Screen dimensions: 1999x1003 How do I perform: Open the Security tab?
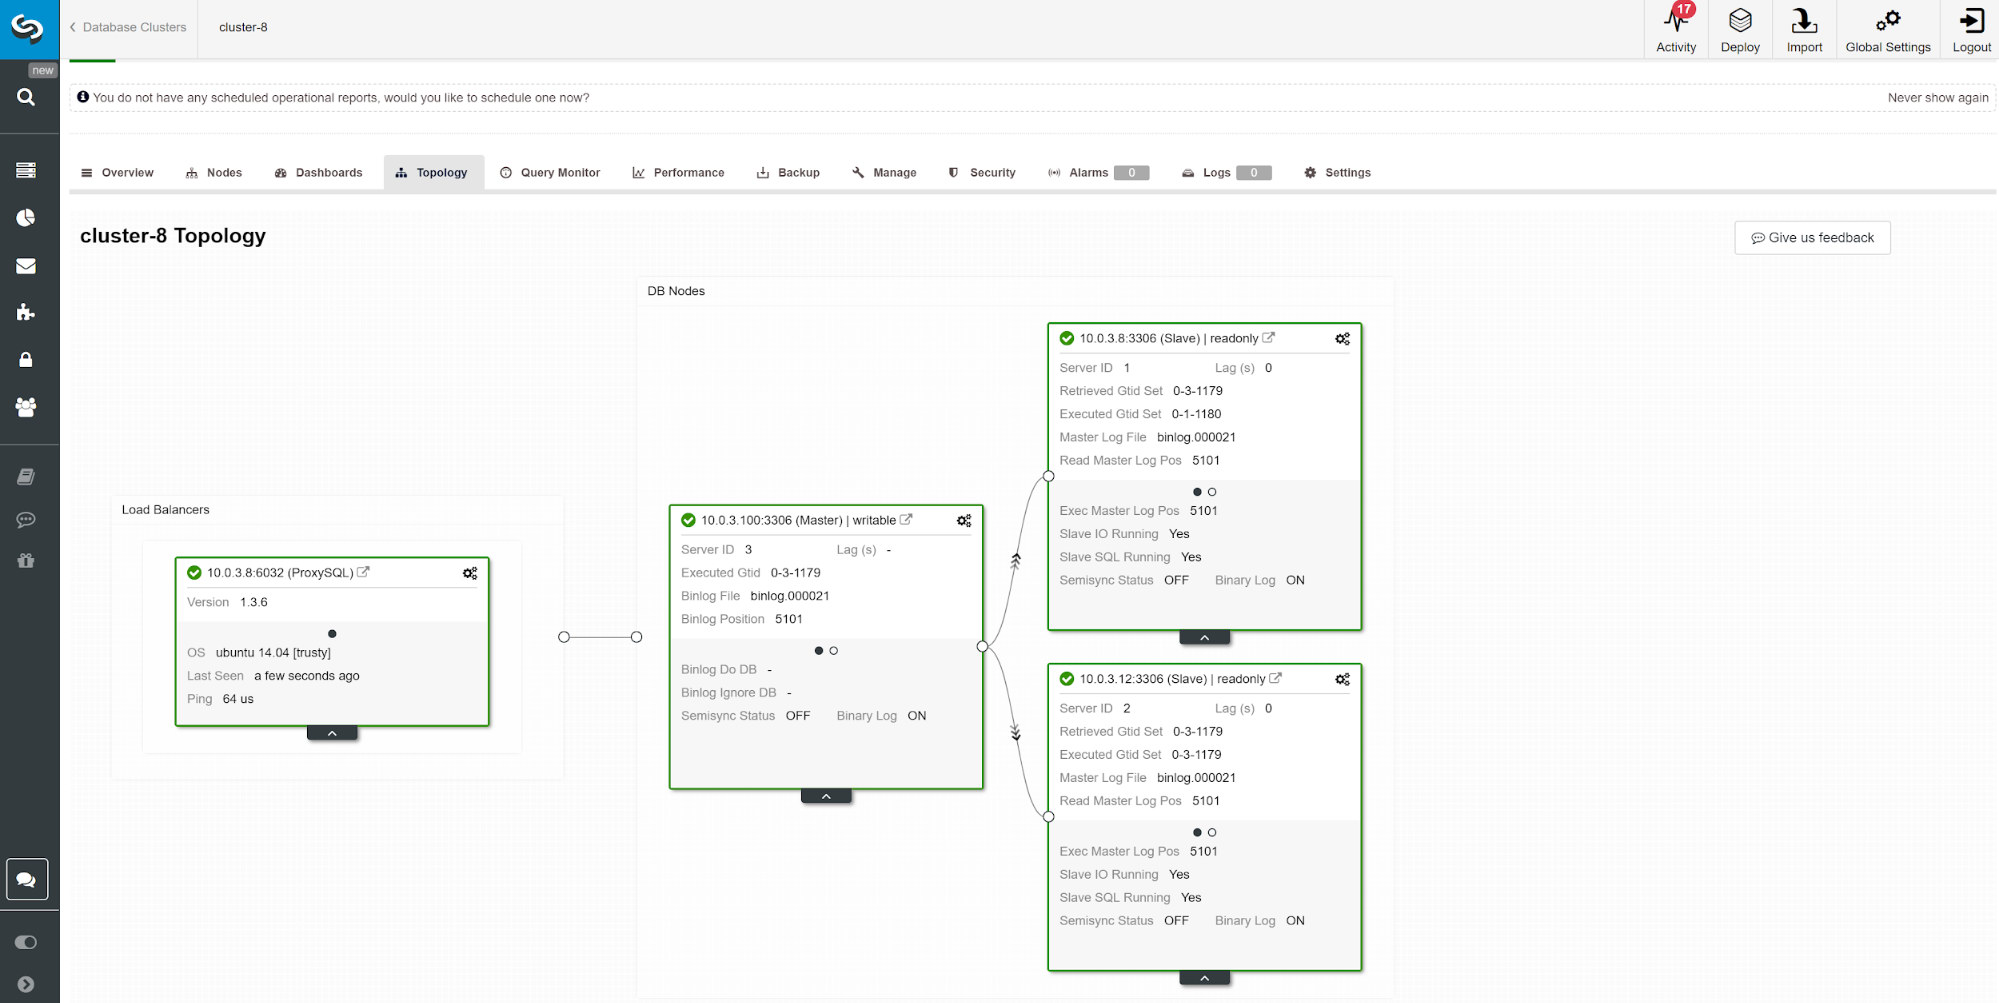pos(982,173)
